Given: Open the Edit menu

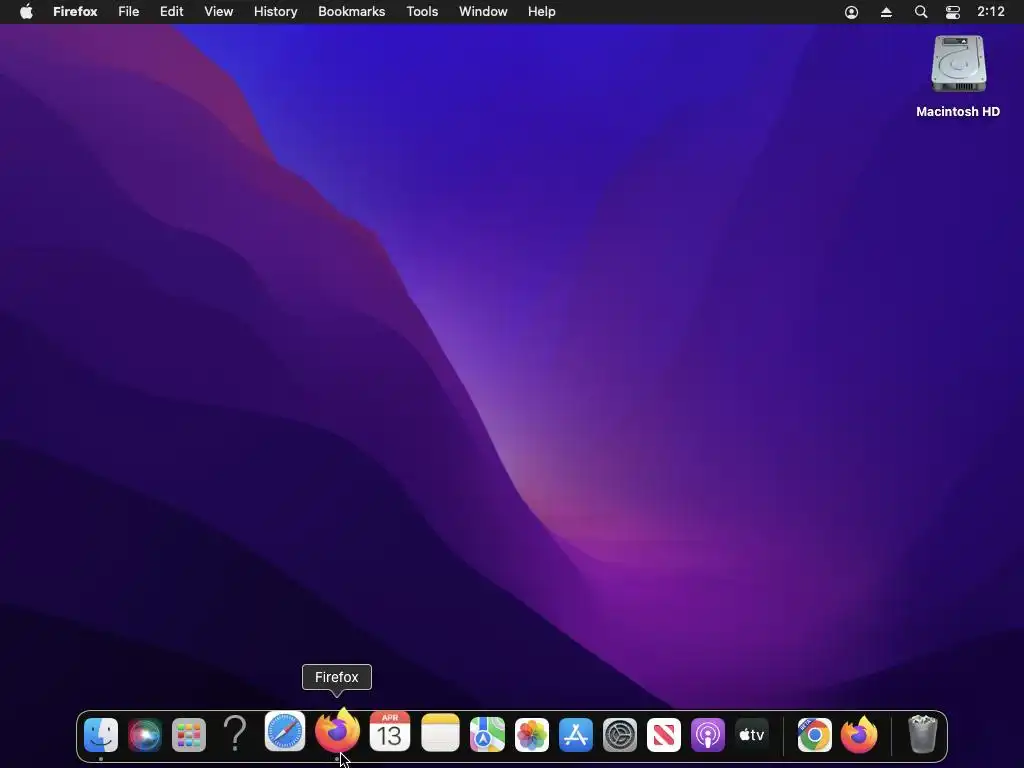Looking at the screenshot, I should (172, 12).
